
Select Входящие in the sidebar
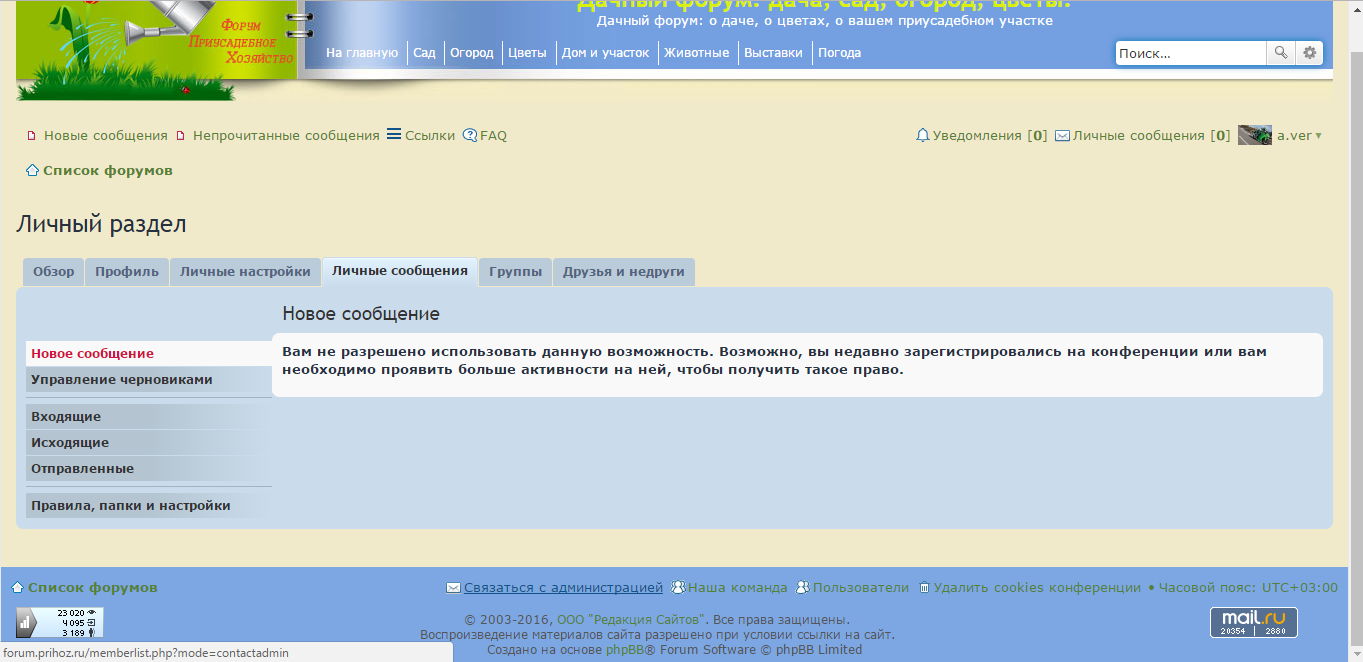[x=66, y=416]
